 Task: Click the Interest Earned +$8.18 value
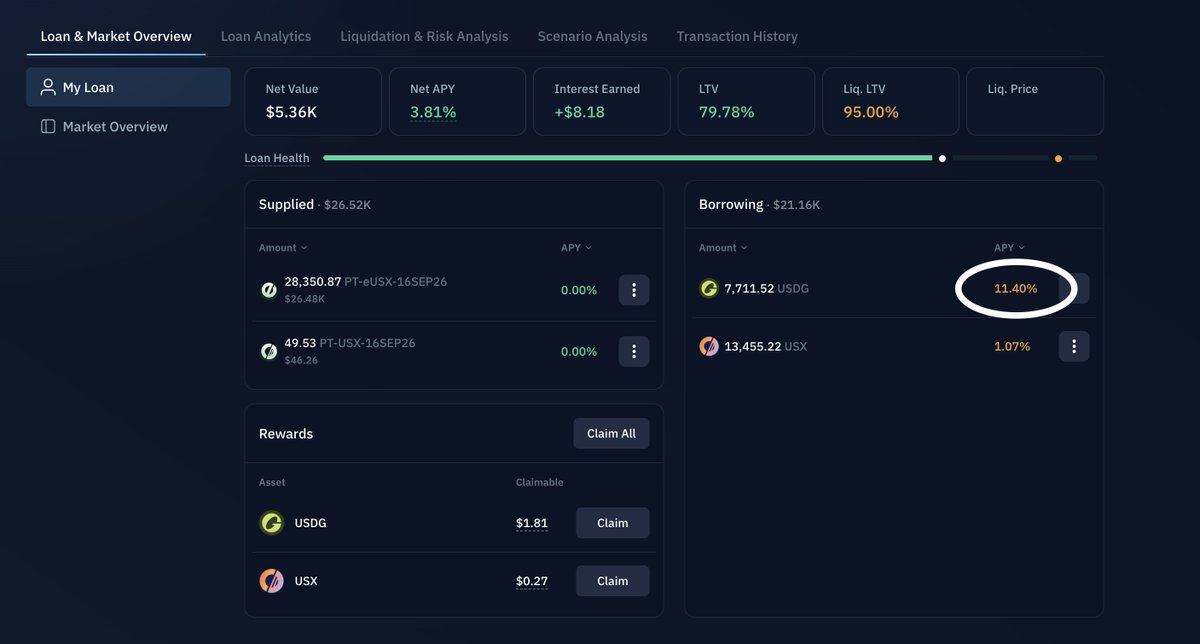pyautogui.click(x=580, y=112)
